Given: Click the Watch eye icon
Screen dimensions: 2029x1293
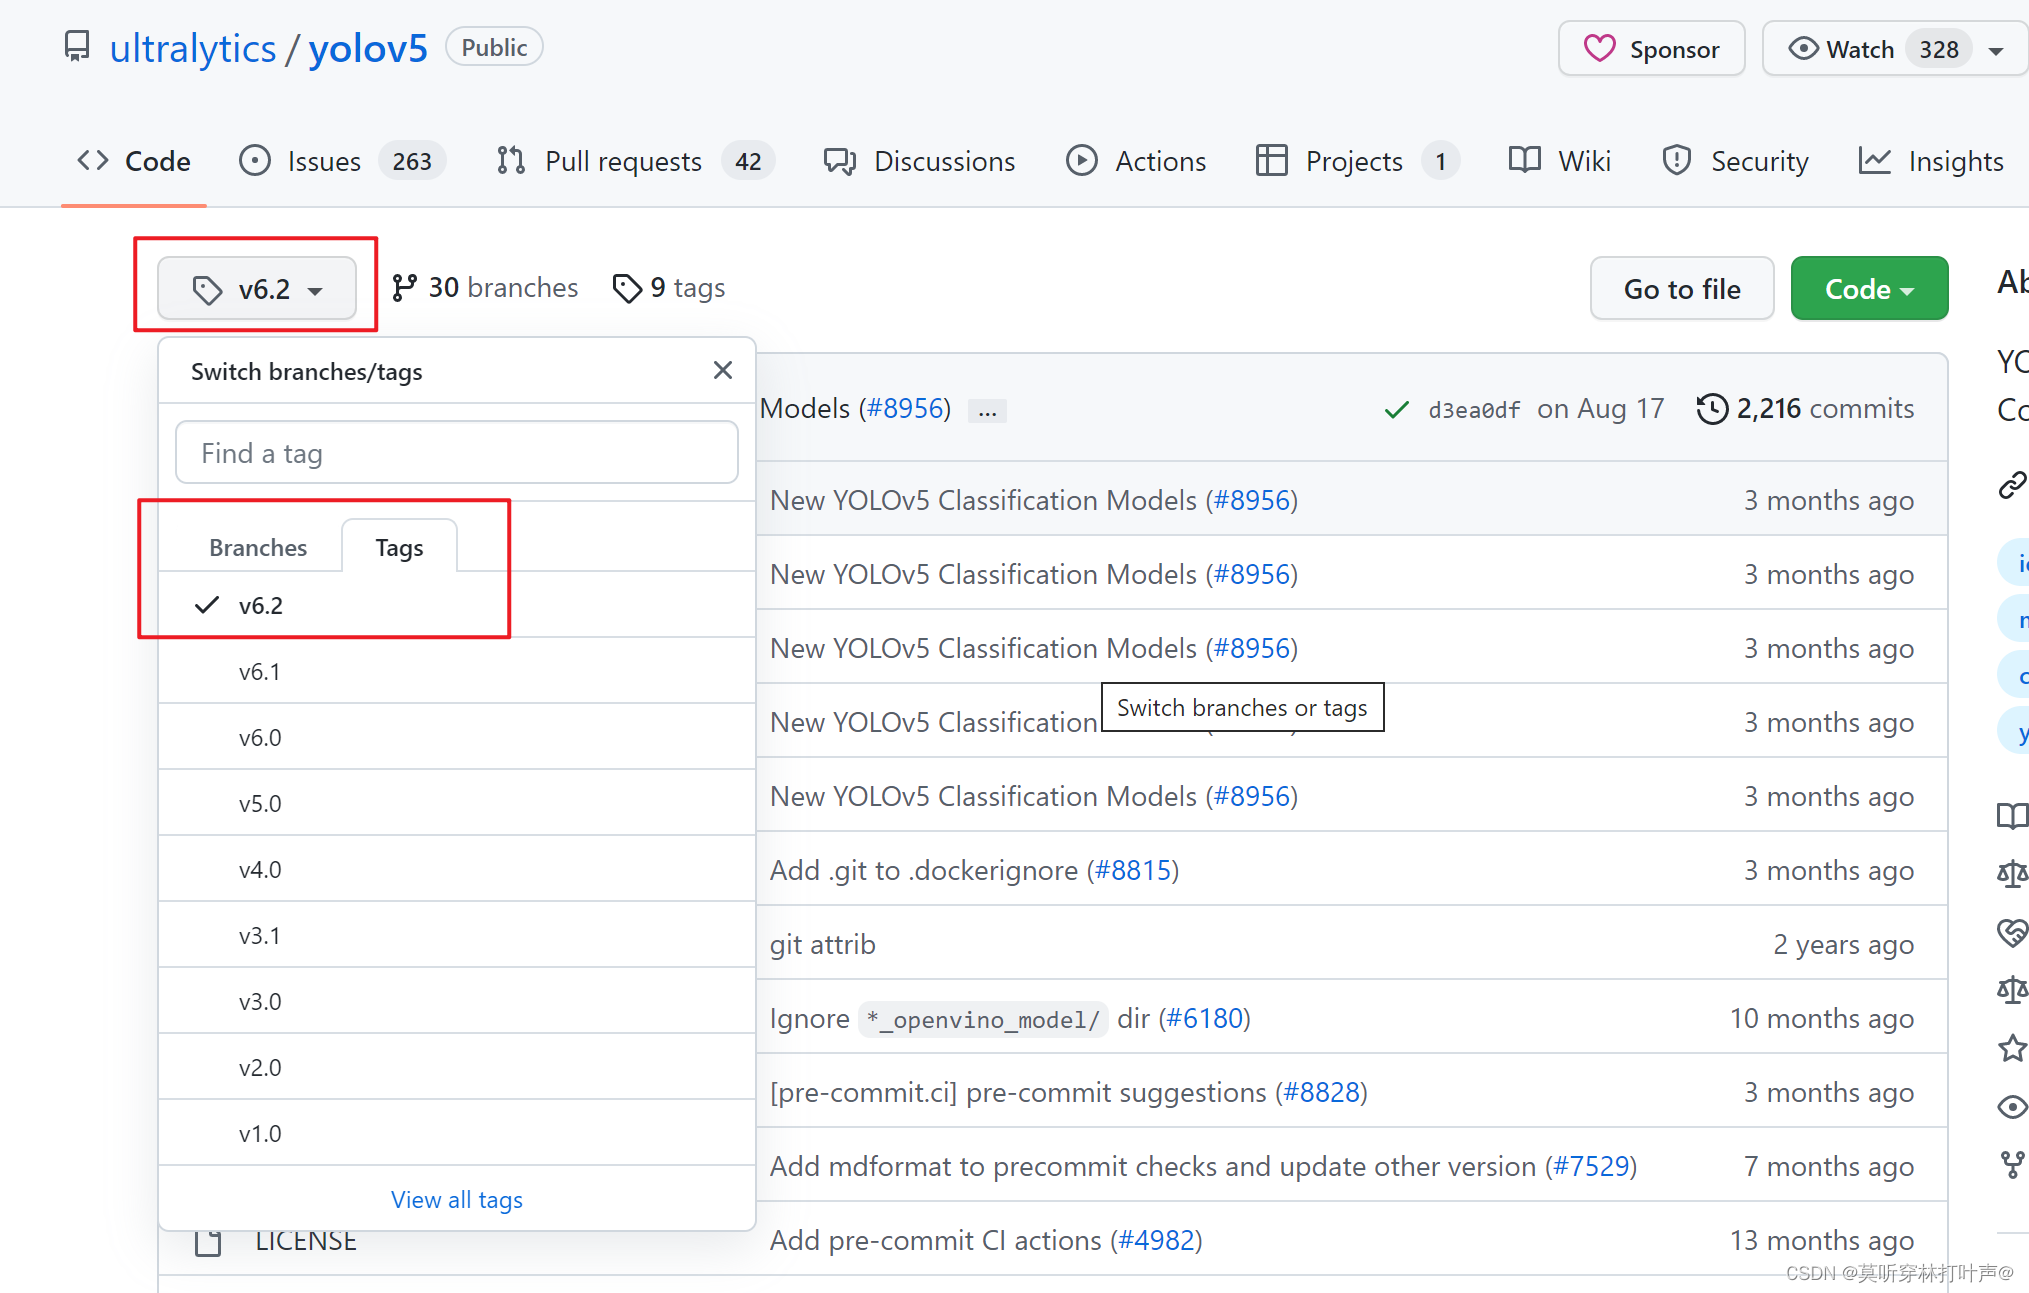Looking at the screenshot, I should (1803, 48).
